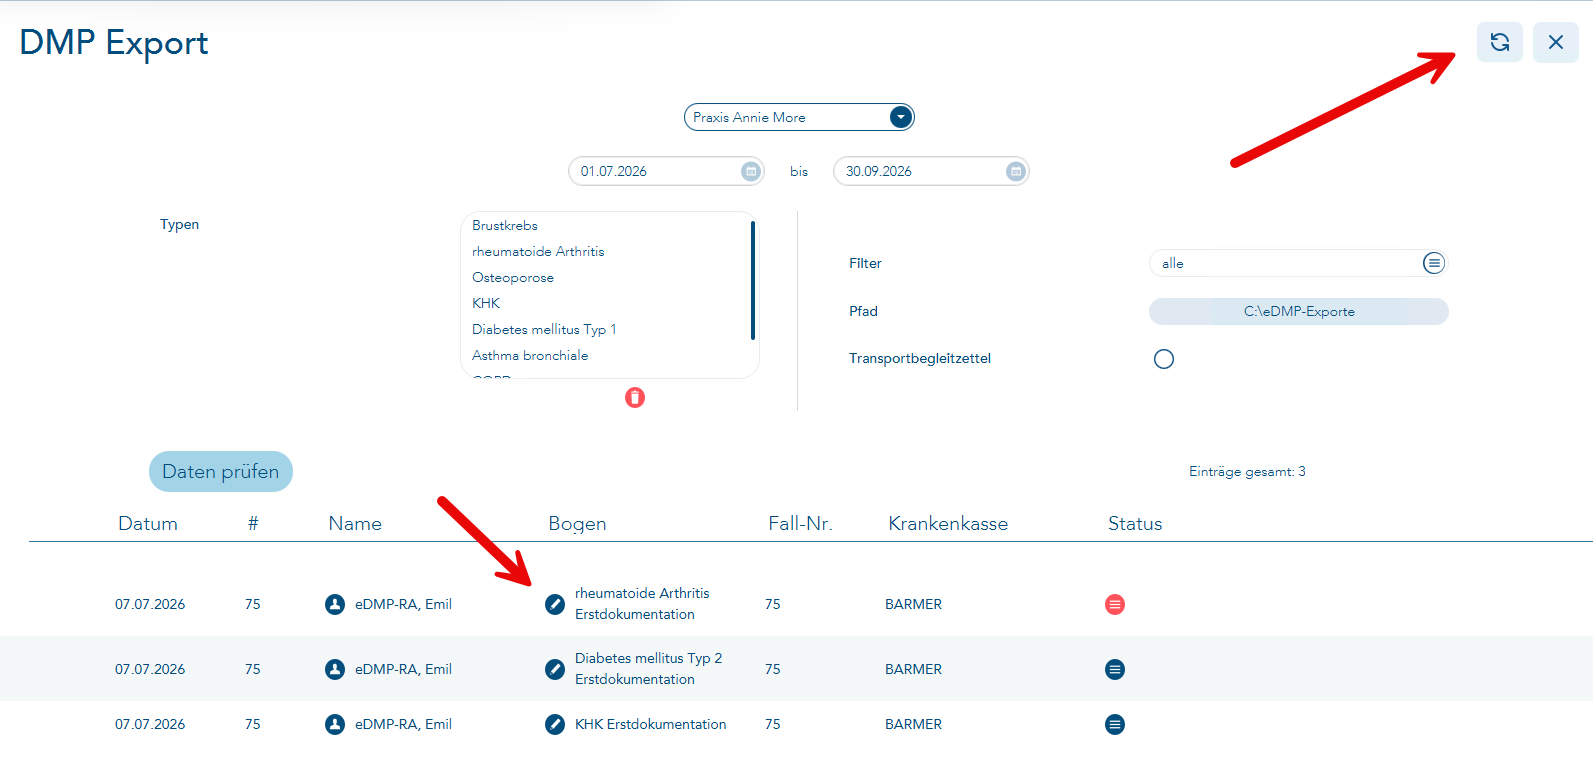This screenshot has height=763, width=1593.
Task: Open patient icon in KHK Erstdokumentation row
Action: [x=335, y=724]
